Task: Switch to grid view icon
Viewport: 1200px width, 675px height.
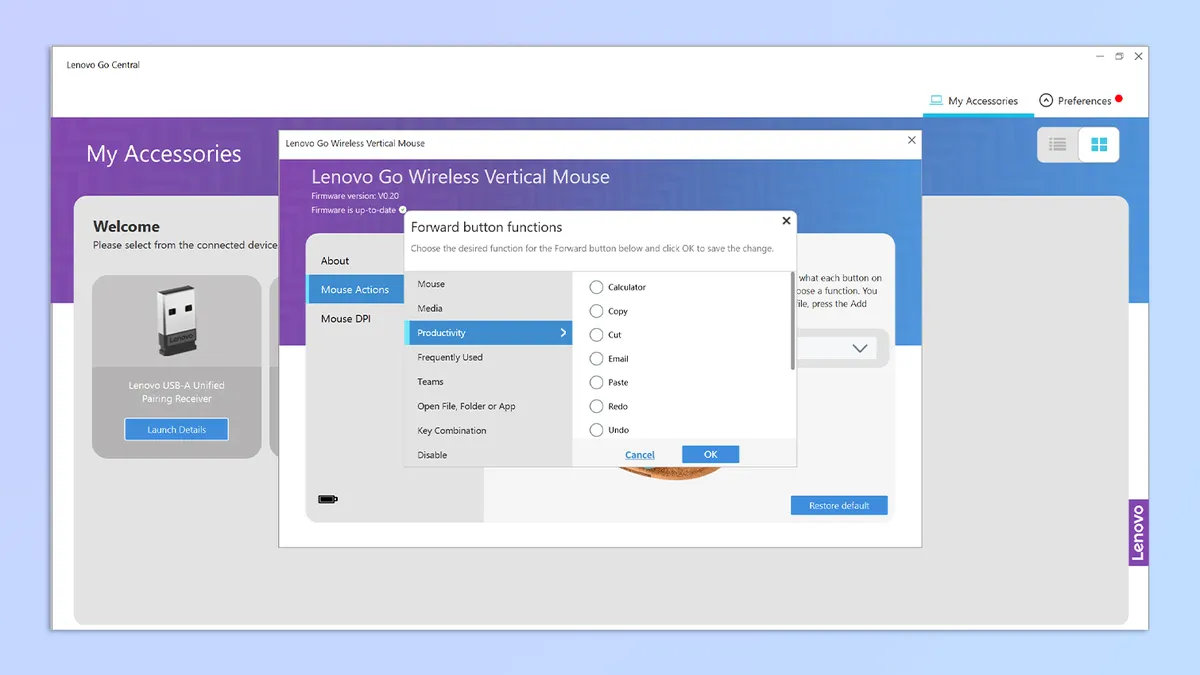Action: tap(1099, 145)
